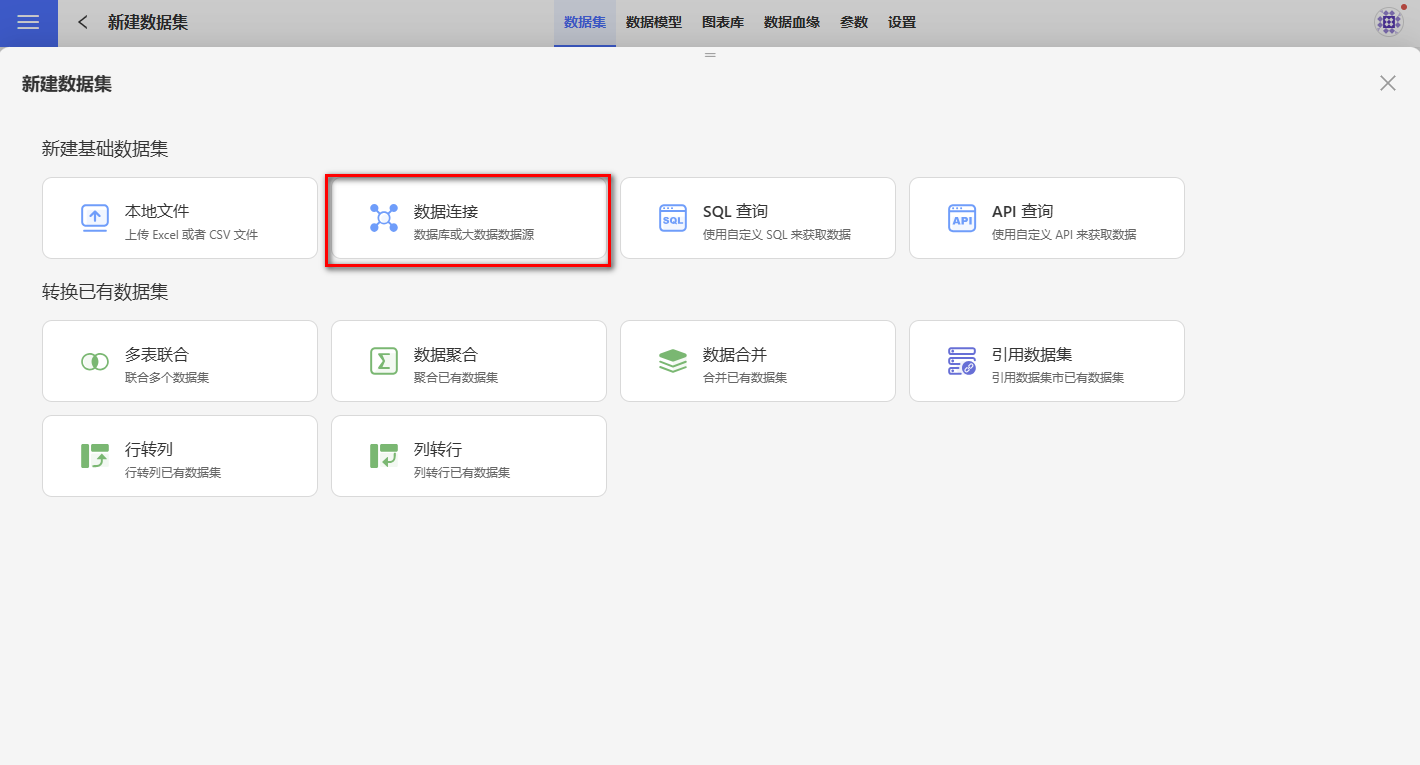
Task: Click the 行转列 pivot icon
Action: pos(95,456)
